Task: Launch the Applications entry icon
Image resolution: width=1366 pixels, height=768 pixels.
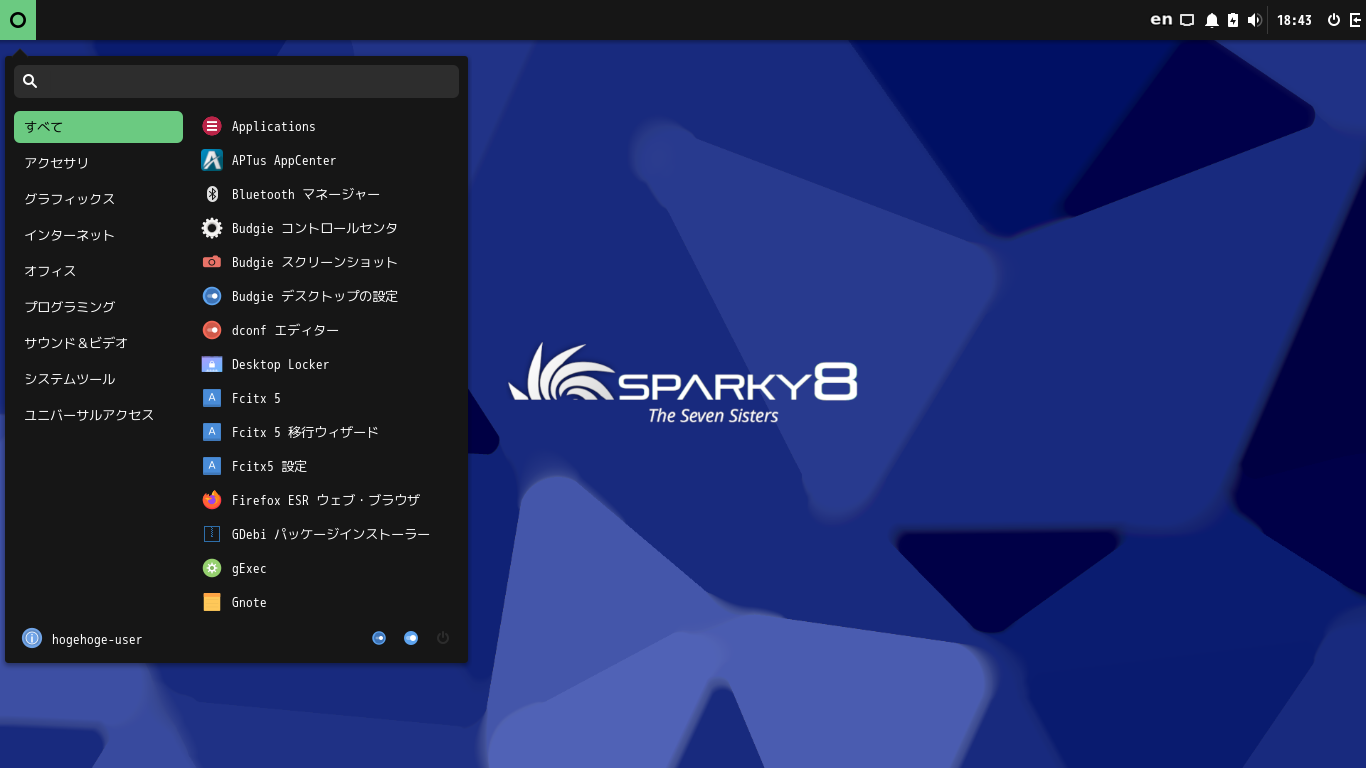Action: (212, 126)
